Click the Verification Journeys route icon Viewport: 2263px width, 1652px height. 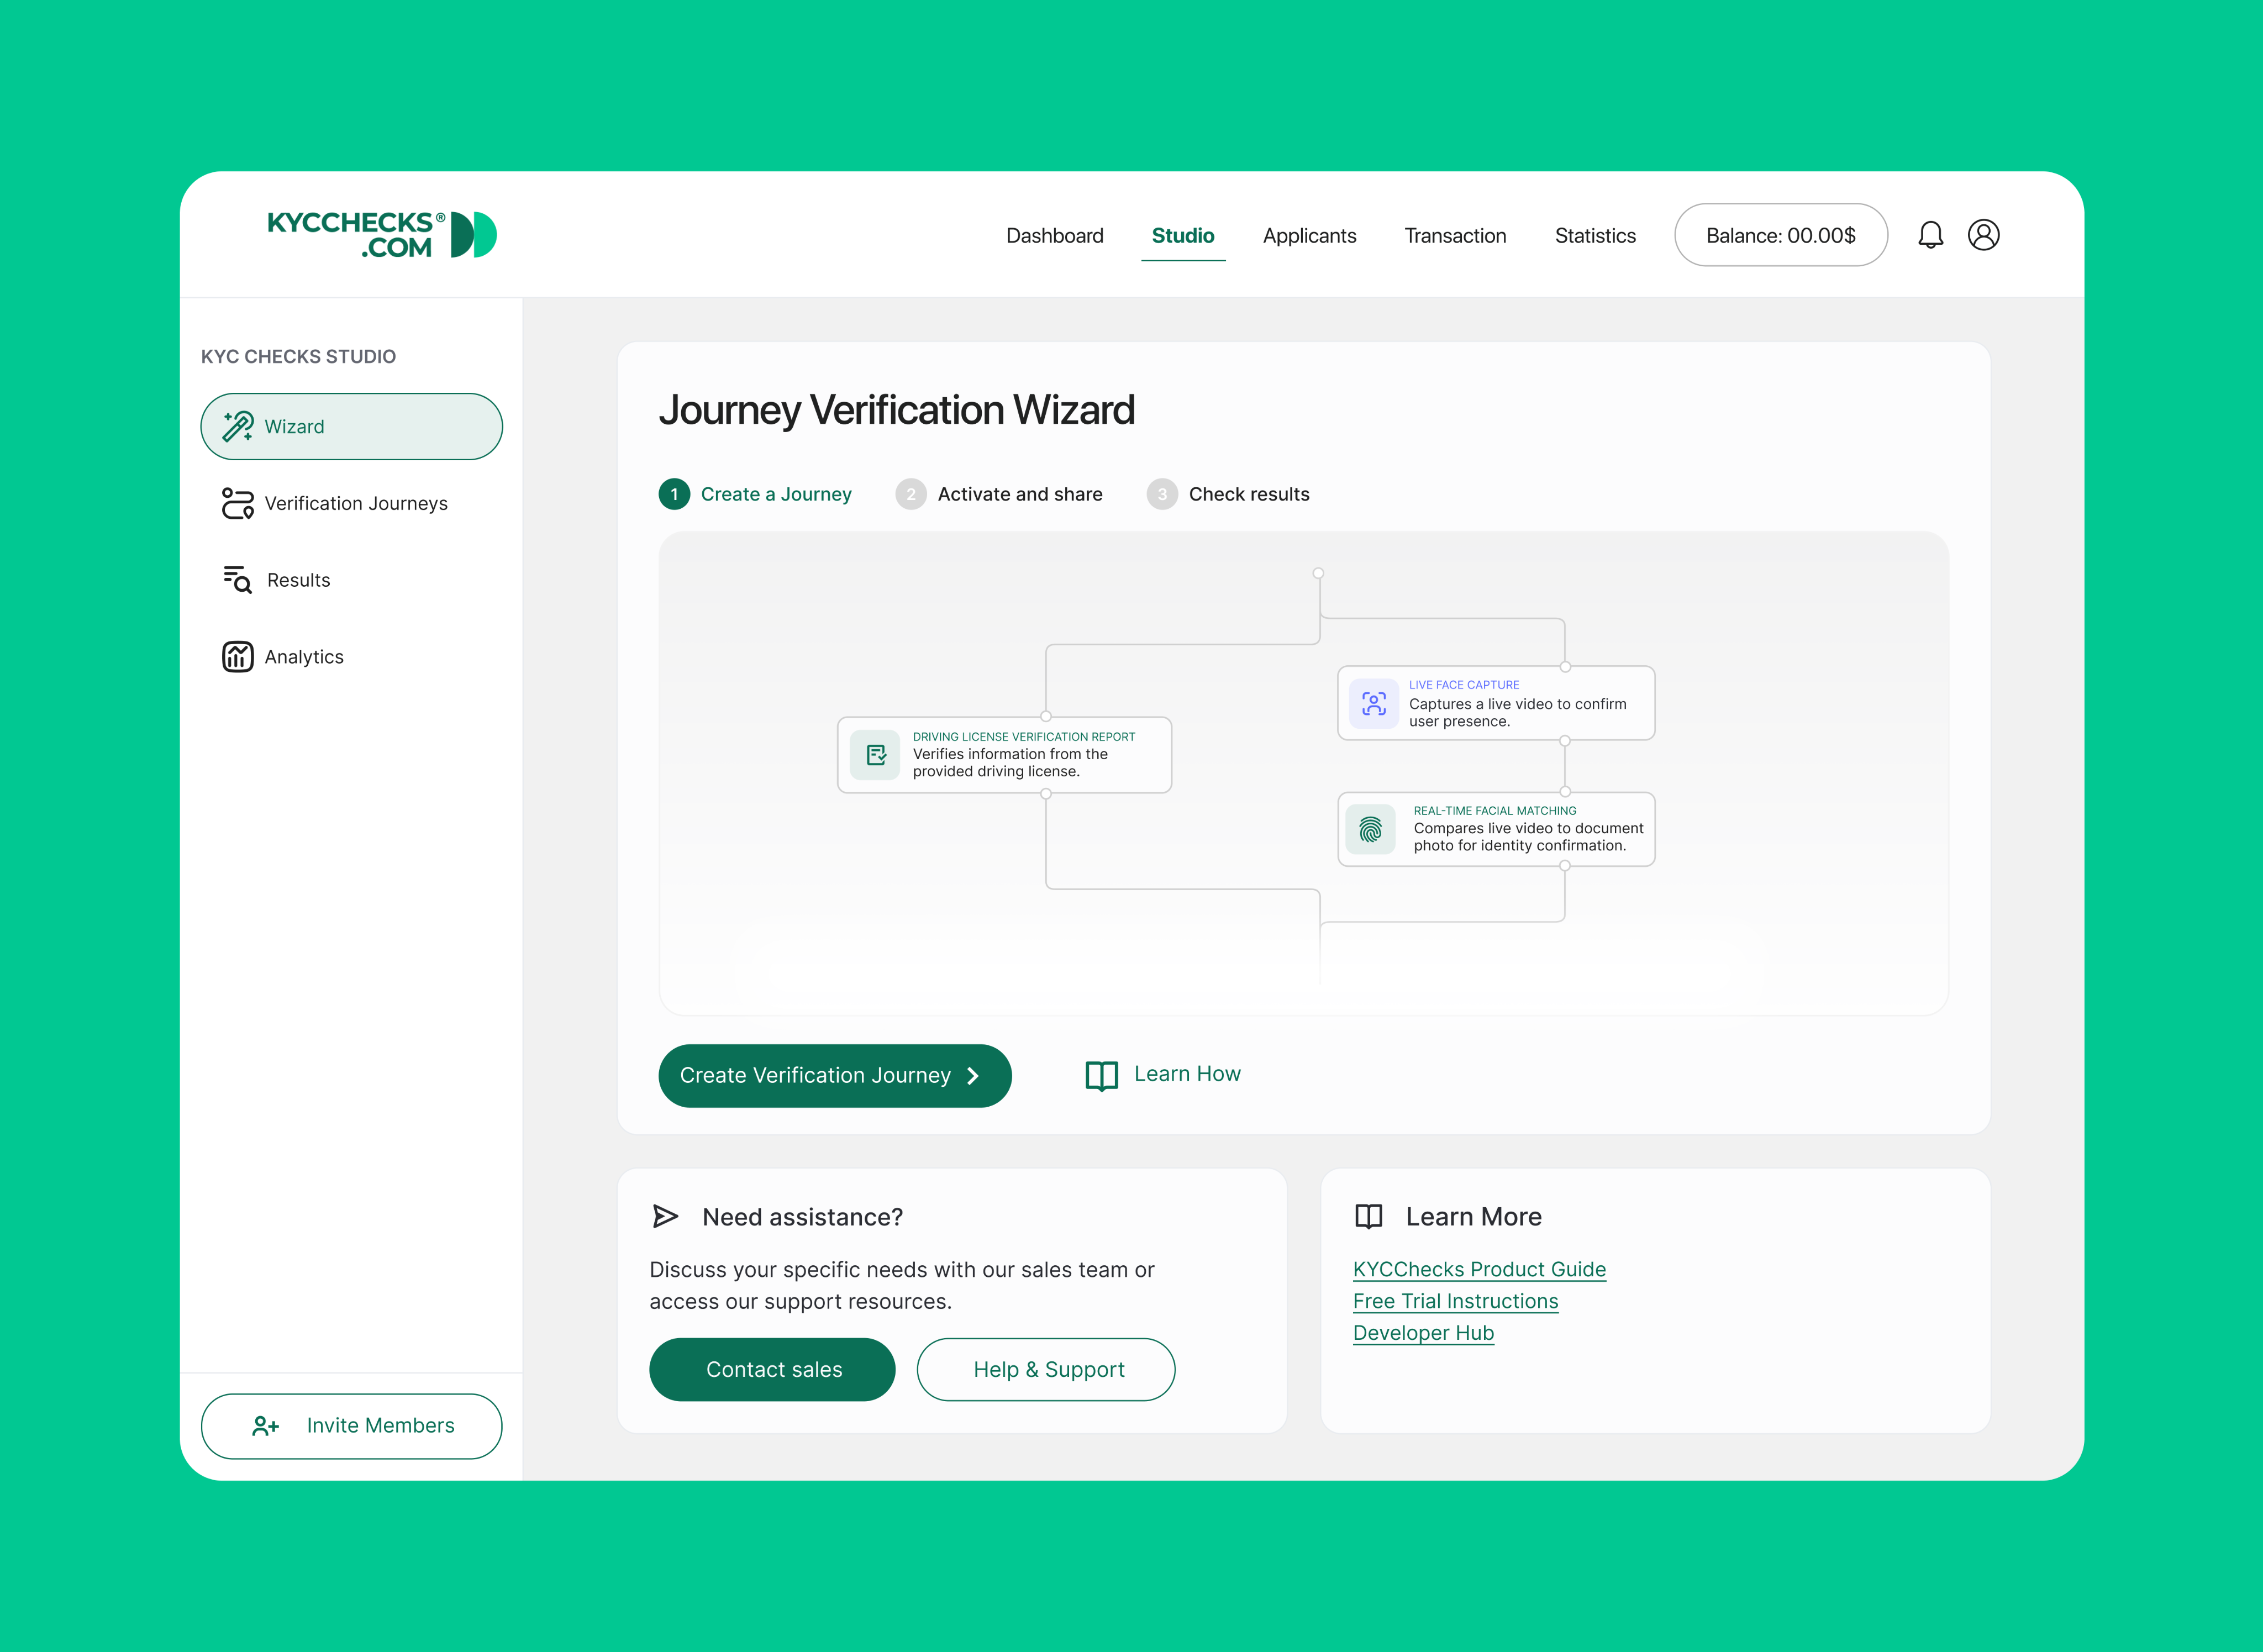[238, 503]
